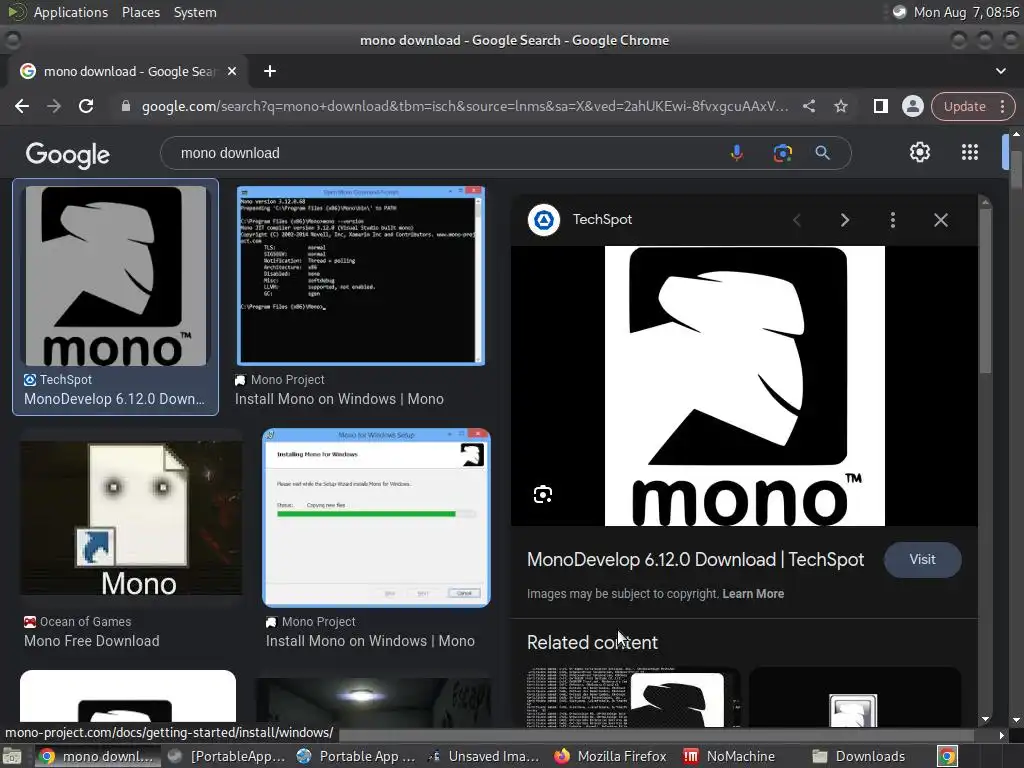Click the show desktop taskbar icon

pyautogui.click(x=13, y=756)
